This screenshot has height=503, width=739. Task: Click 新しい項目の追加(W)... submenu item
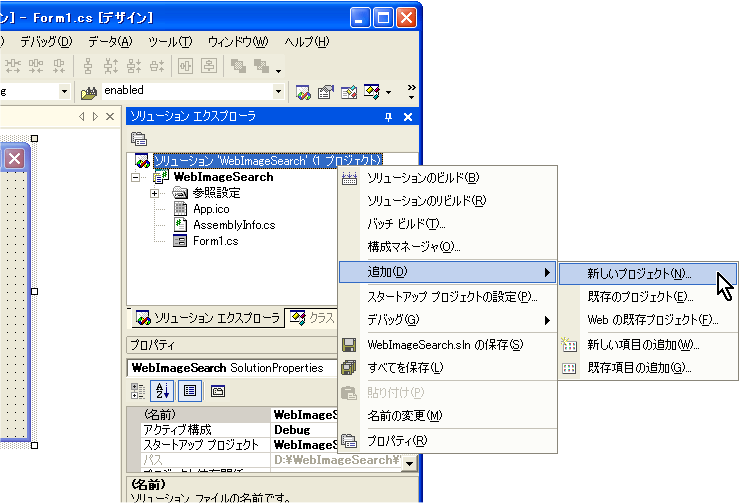(648, 345)
